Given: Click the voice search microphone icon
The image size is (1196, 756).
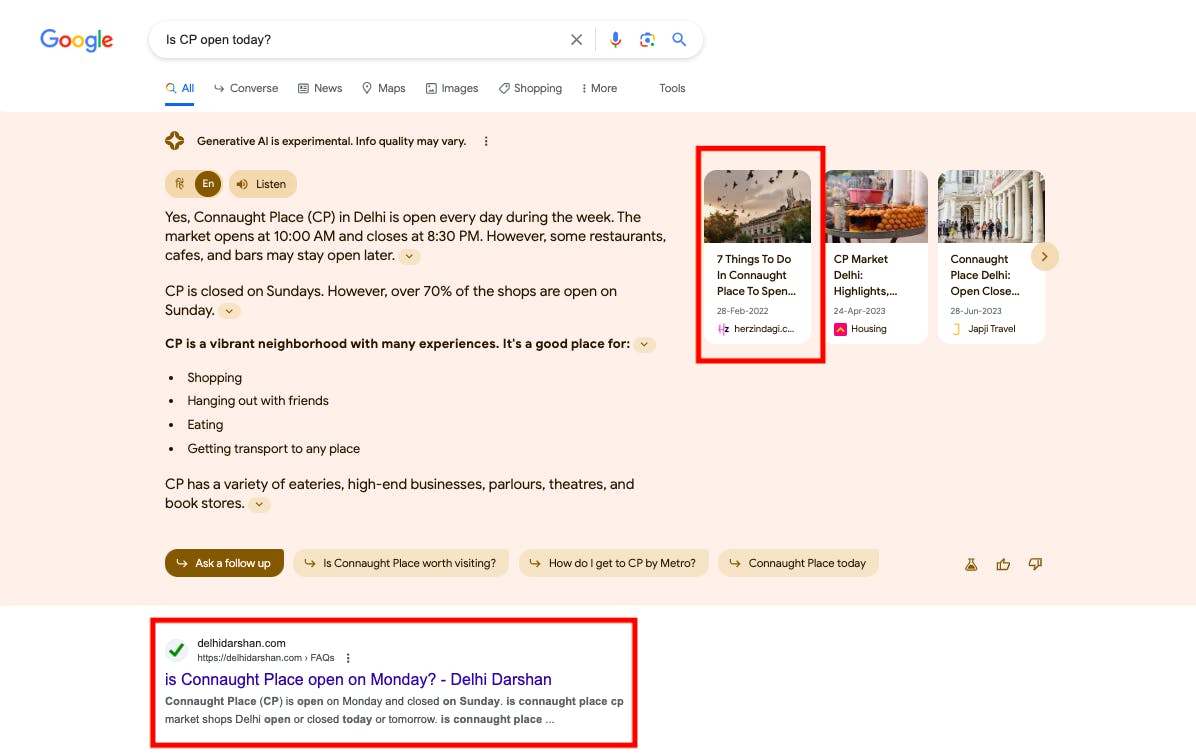Looking at the screenshot, I should tap(615, 40).
